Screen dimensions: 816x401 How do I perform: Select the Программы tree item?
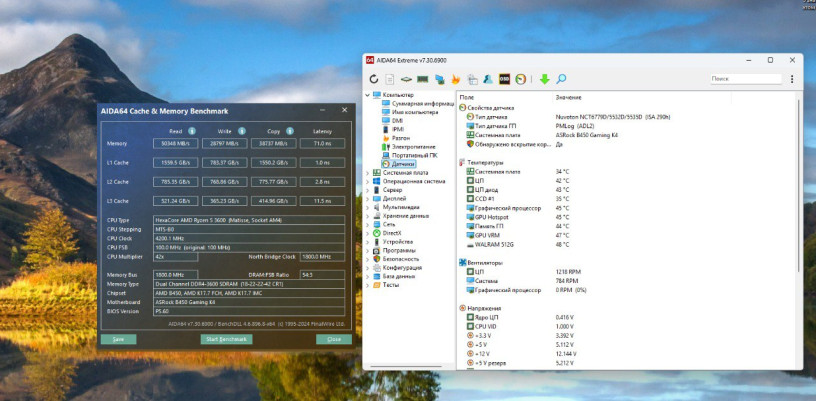(x=394, y=250)
